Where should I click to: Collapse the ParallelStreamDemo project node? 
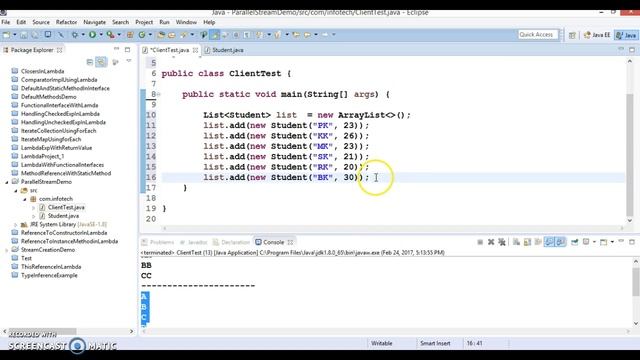7,182
